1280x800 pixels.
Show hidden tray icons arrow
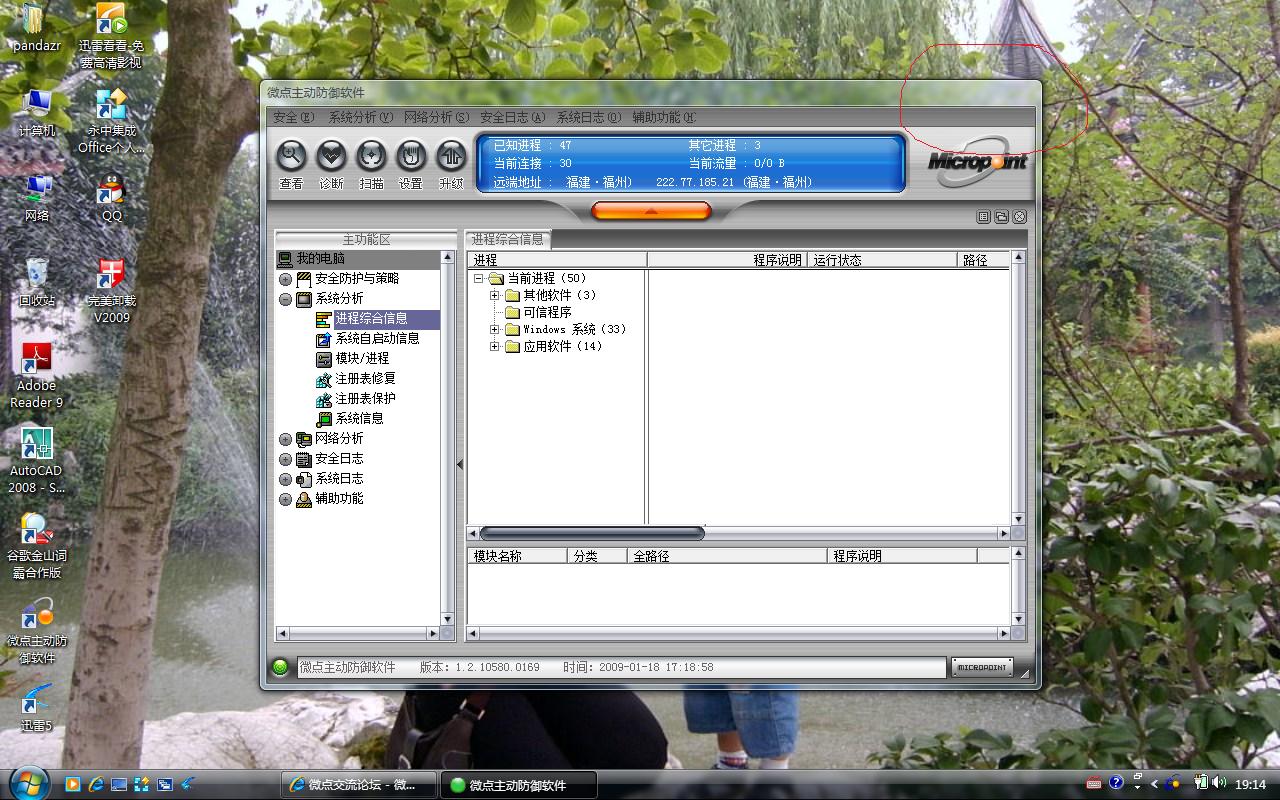pyautogui.click(x=1155, y=783)
